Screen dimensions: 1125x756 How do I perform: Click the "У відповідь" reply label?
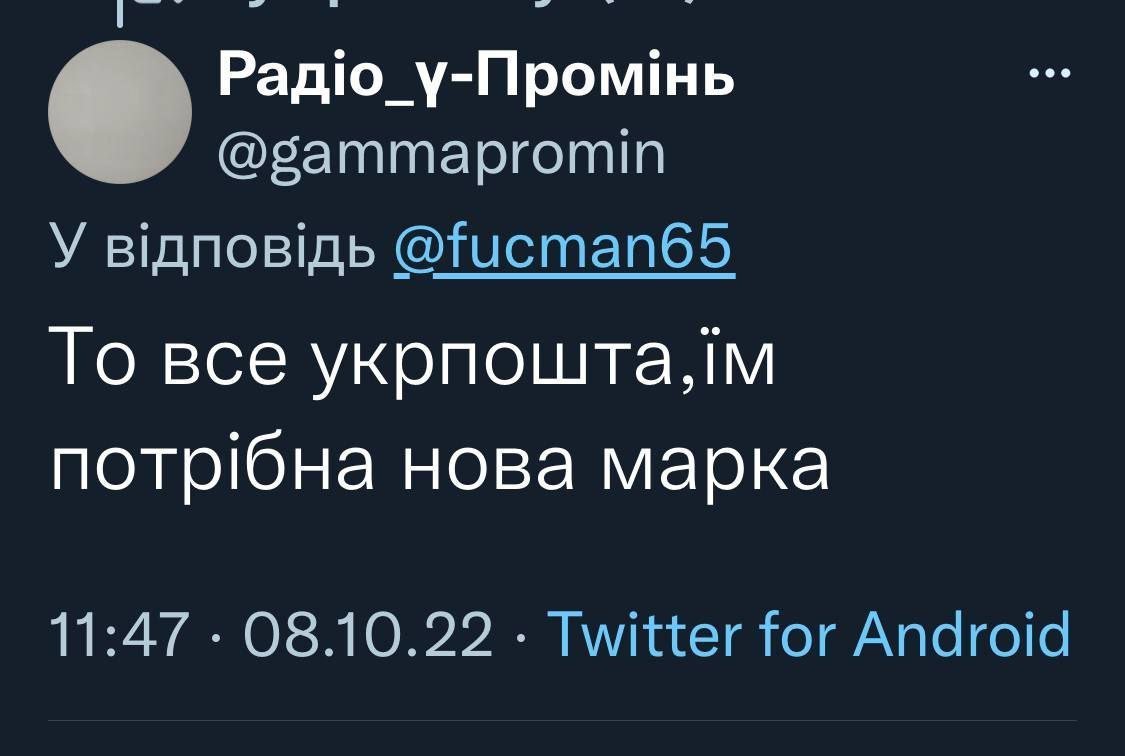(x=213, y=248)
